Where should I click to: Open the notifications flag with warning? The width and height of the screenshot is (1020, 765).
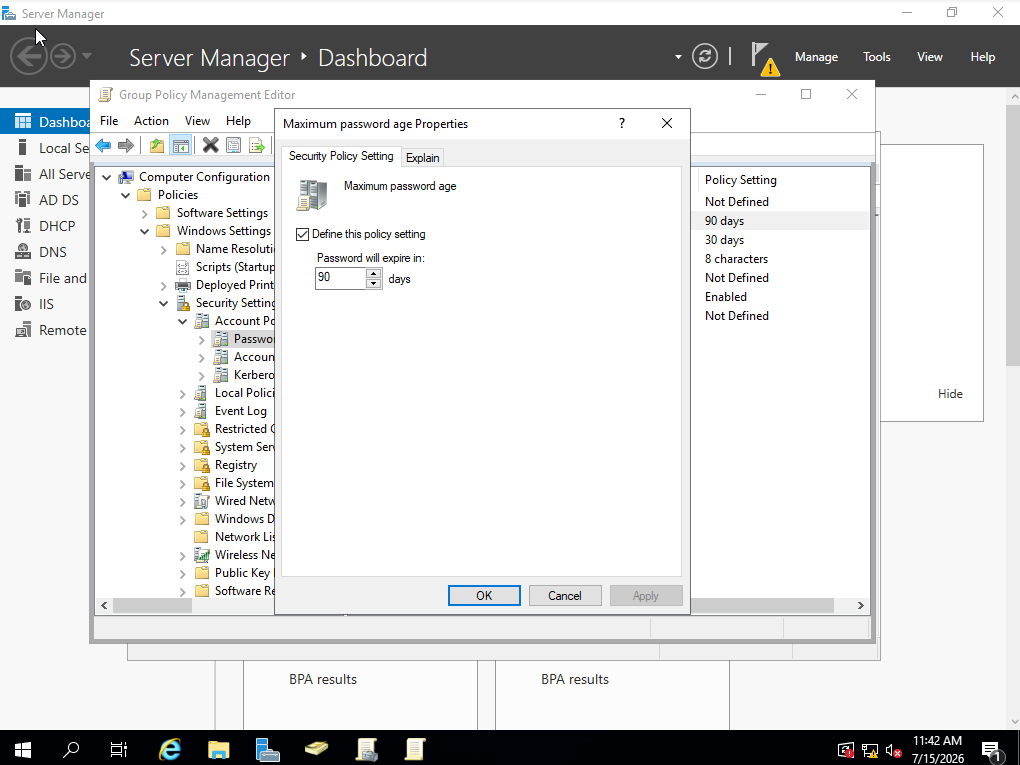[764, 59]
